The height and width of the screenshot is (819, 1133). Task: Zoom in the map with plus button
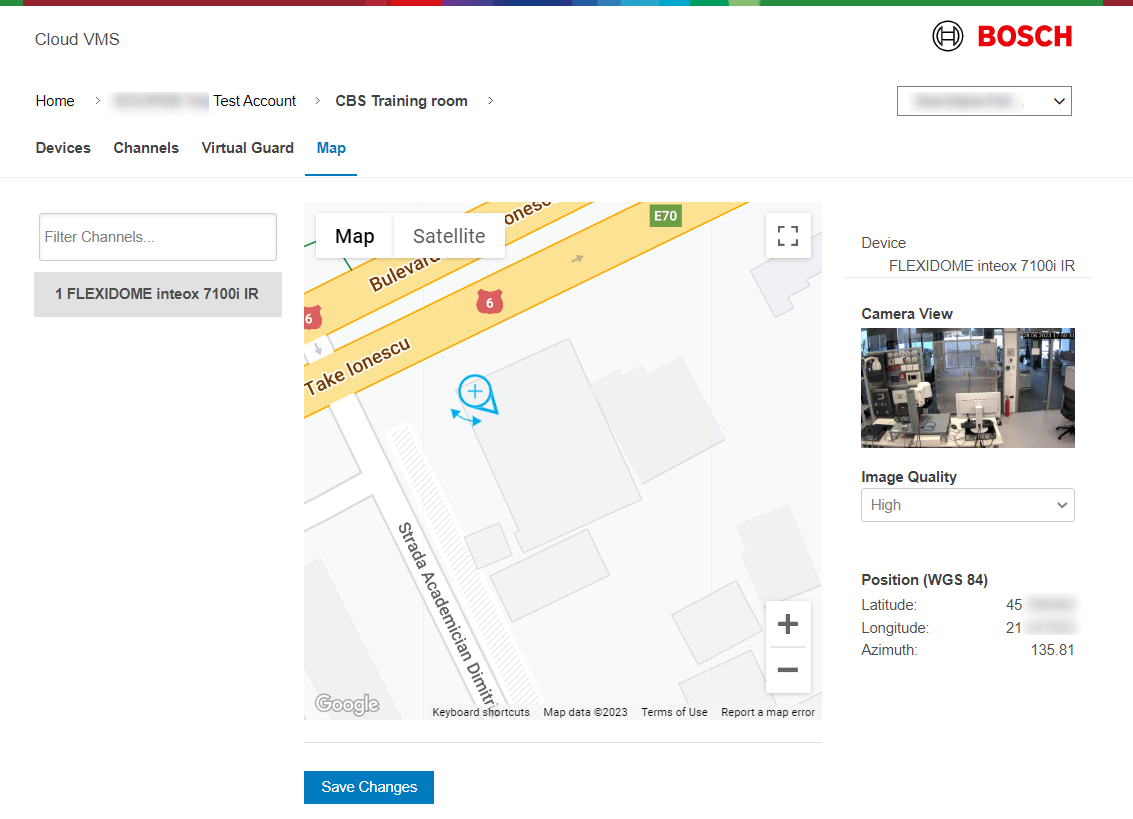click(788, 625)
